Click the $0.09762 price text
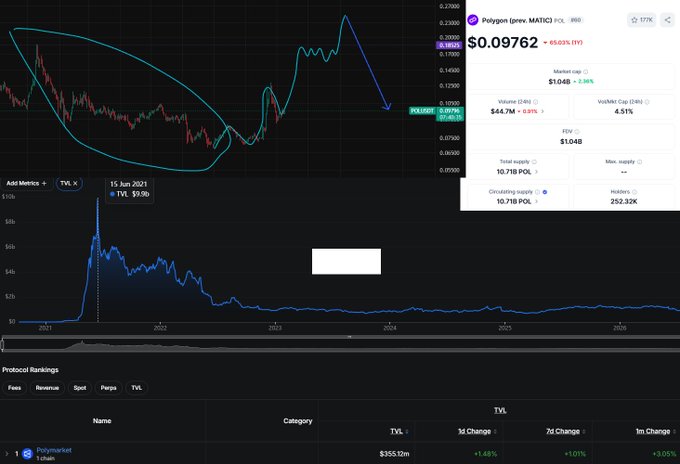The width and height of the screenshot is (680, 464). (x=503, y=42)
